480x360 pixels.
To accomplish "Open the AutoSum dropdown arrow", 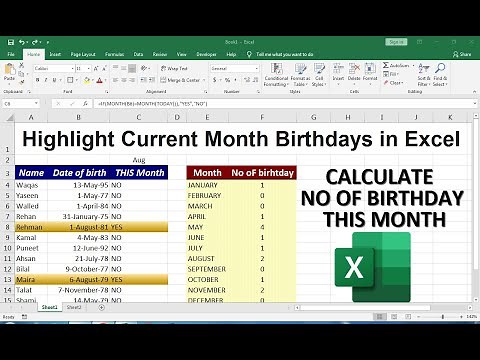I will point(413,65).
